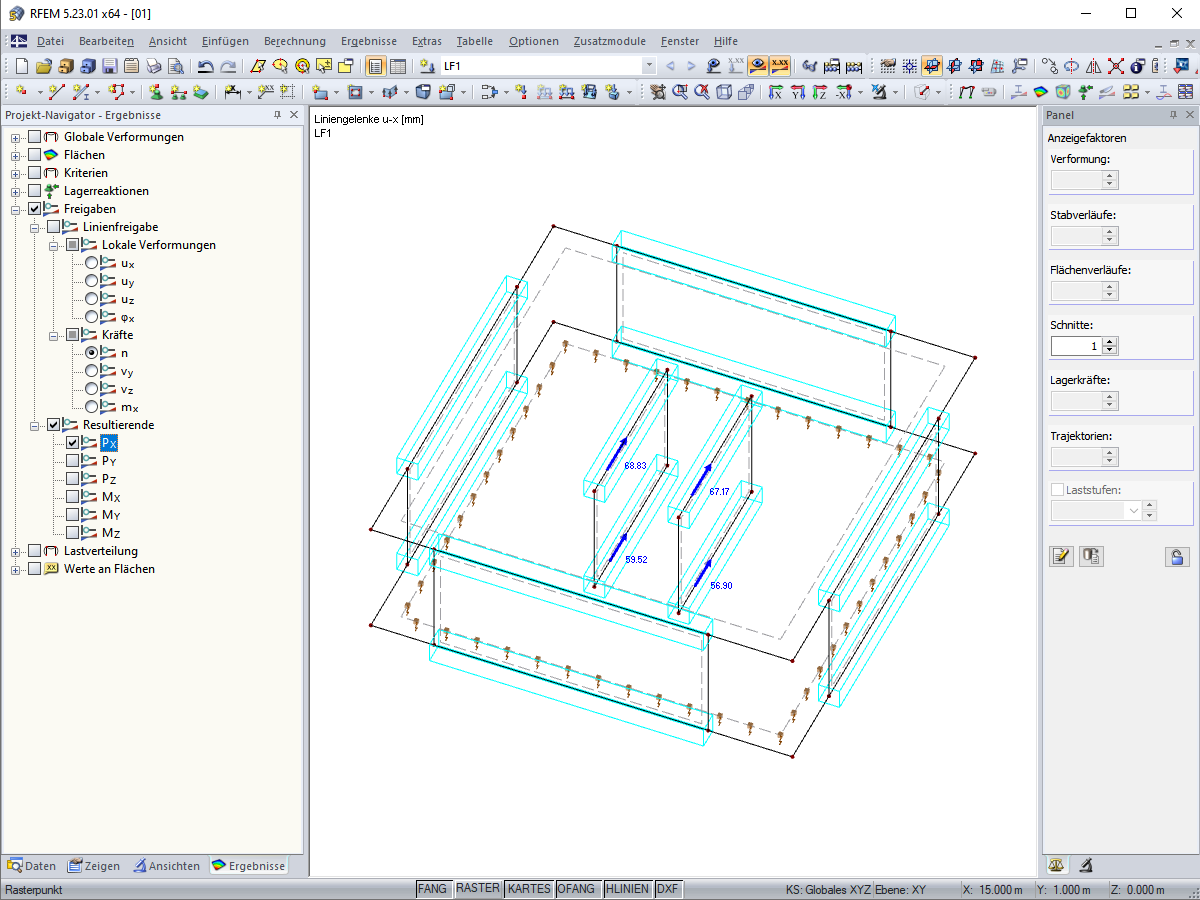The width and height of the screenshot is (1200, 900).
Task: Open an existing model via folder icon
Action: 43,66
